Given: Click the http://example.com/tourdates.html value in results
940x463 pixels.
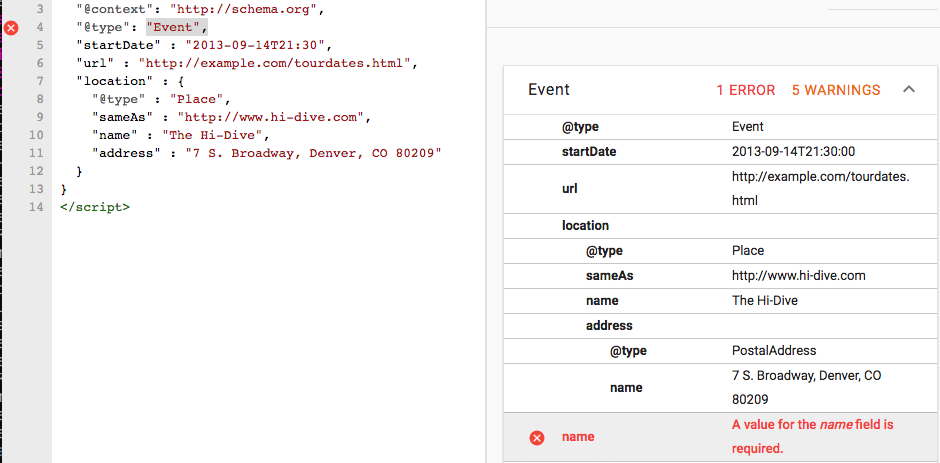Looking at the screenshot, I should [x=821, y=189].
